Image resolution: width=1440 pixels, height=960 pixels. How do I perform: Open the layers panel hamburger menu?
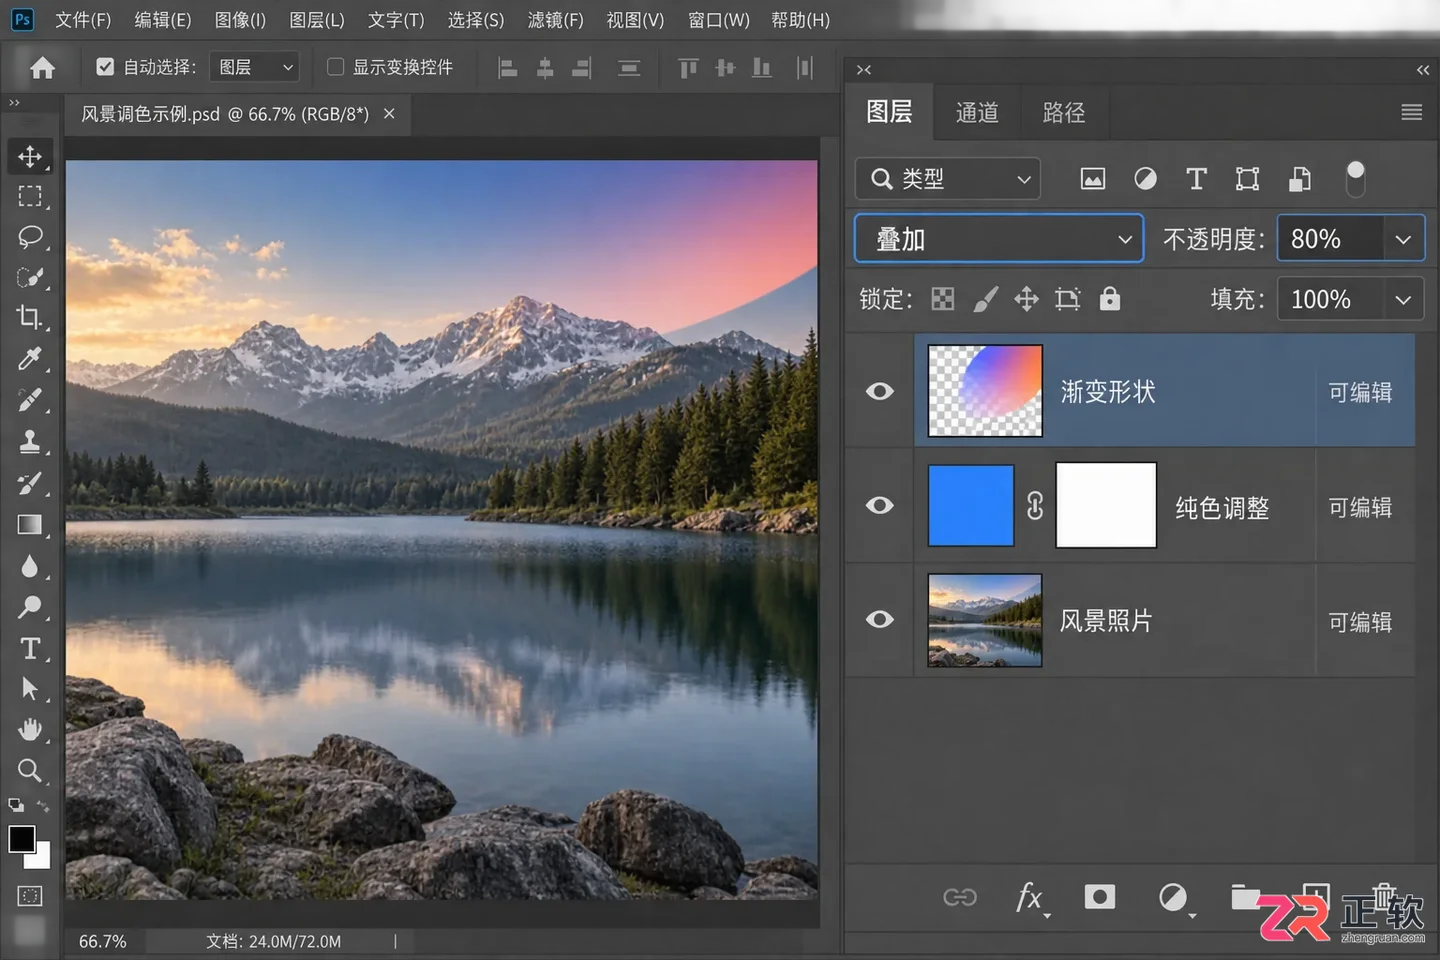[1411, 112]
